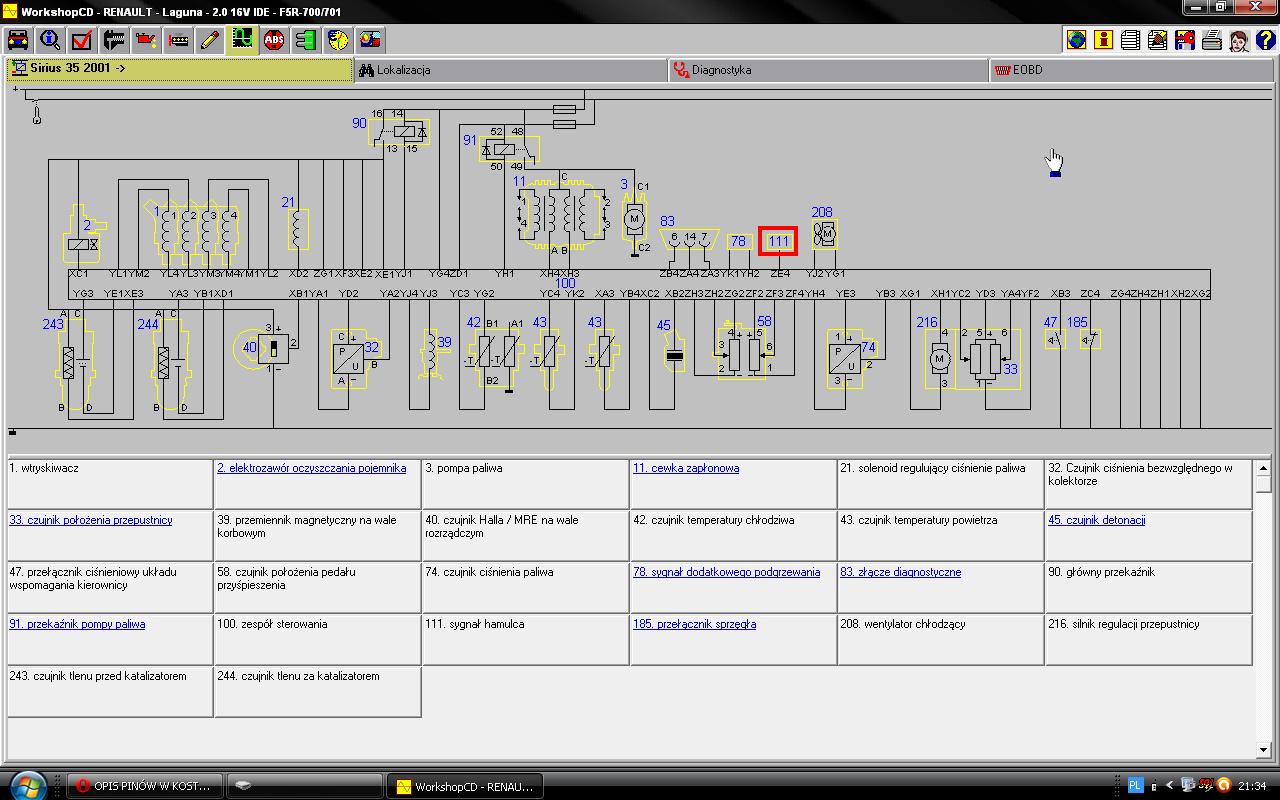Viewport: 1280px width, 800px height.
Task: Click the magnifier info search icon
Action: 50,40
